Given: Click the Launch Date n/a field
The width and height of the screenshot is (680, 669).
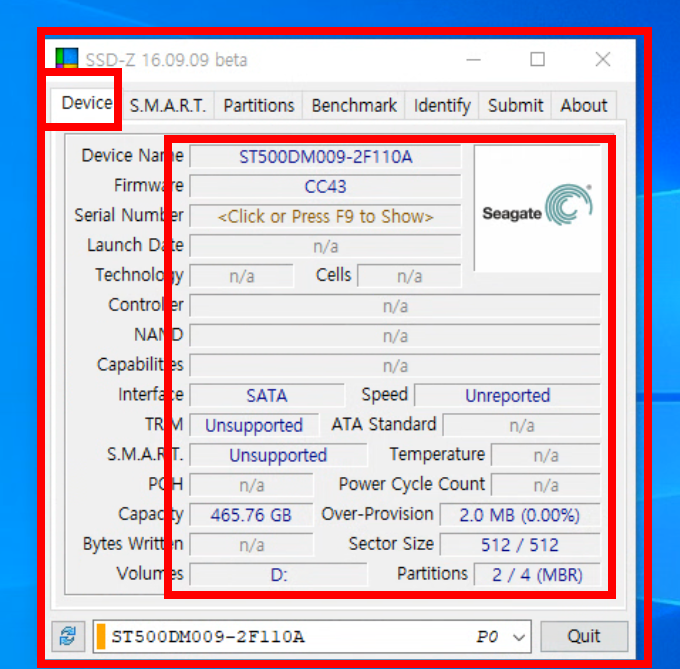Looking at the screenshot, I should pyautogui.click(x=325, y=246).
